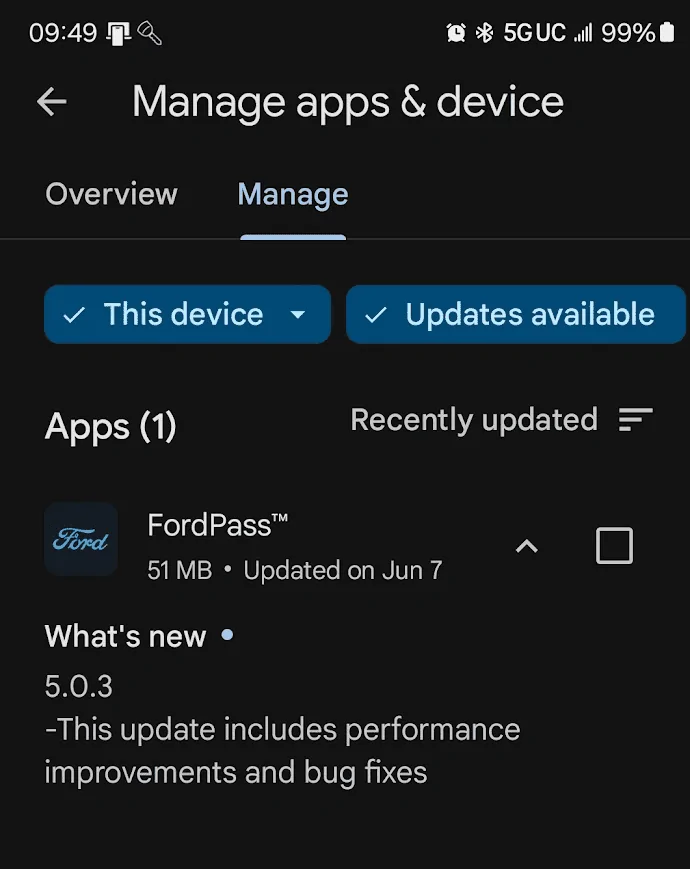Tap the FordPass™ app name
The height and width of the screenshot is (869, 690).
coord(218,524)
